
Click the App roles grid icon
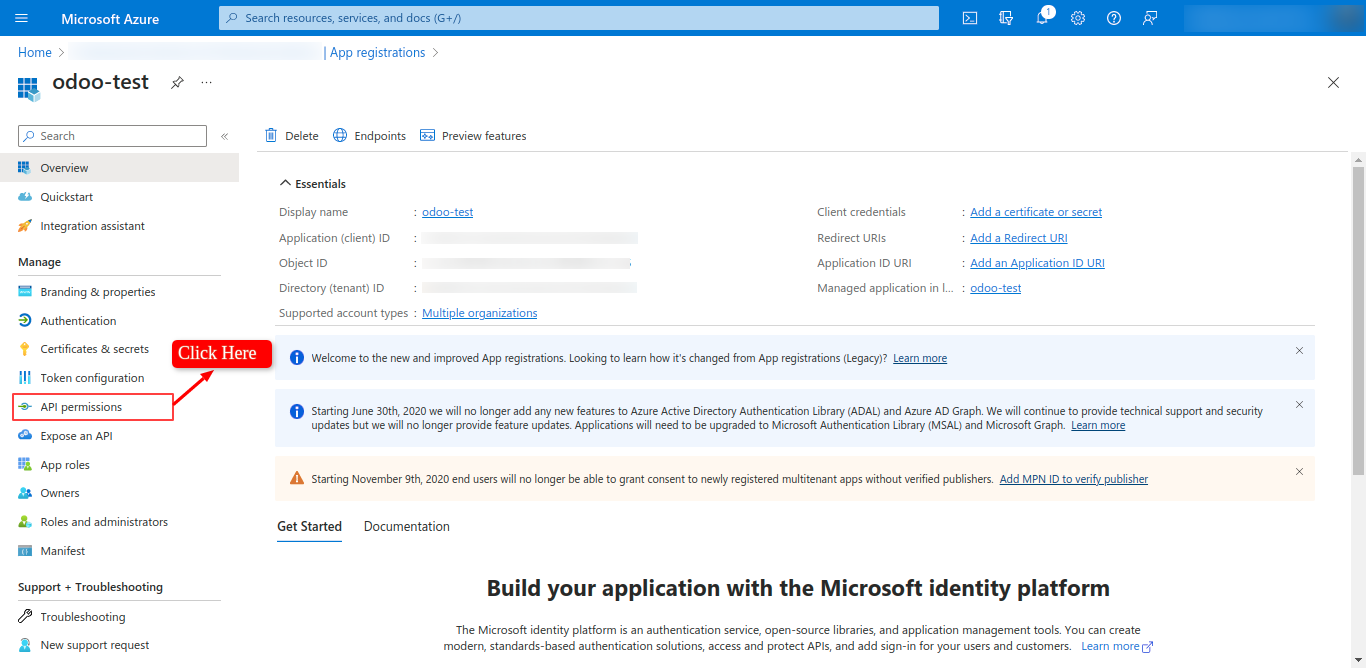25,465
